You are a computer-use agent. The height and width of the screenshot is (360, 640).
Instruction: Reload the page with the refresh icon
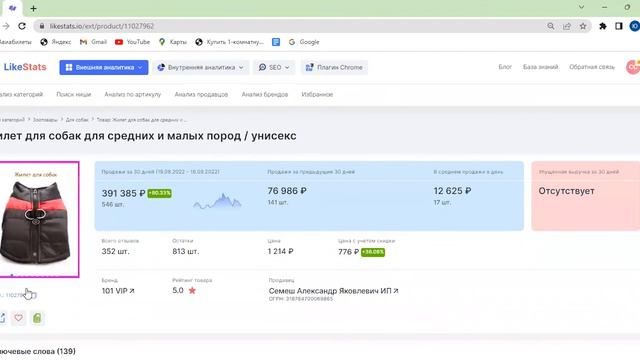click(x=22, y=26)
